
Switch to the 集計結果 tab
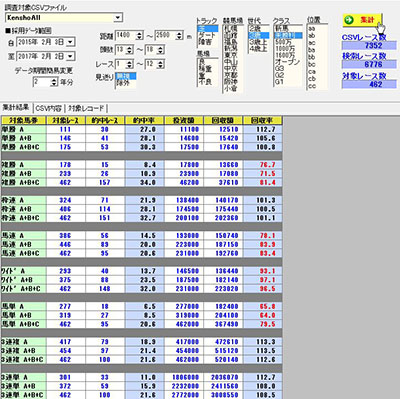click(x=16, y=108)
